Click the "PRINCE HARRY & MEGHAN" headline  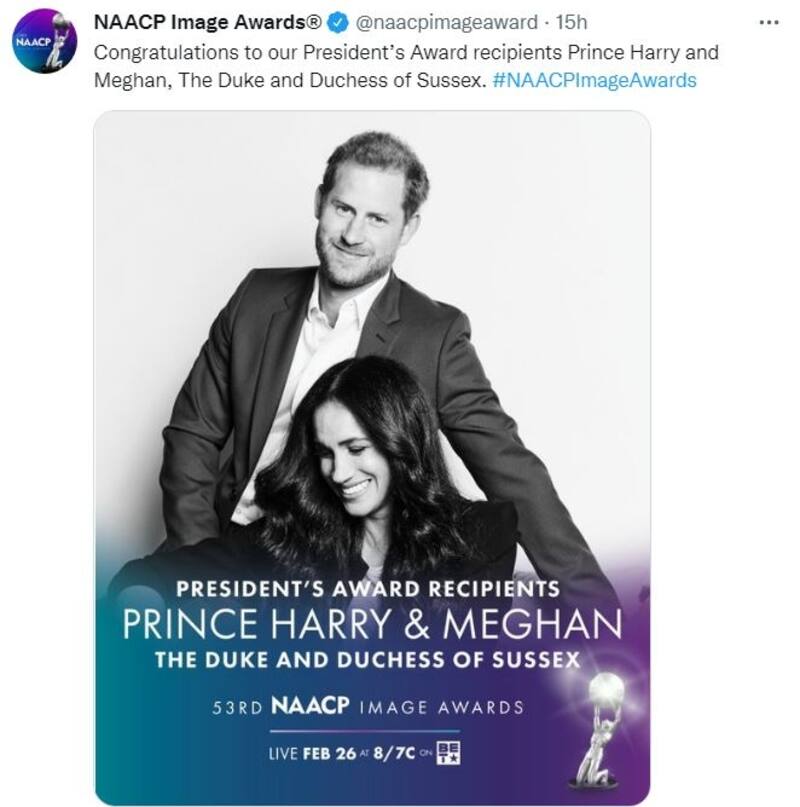coord(372,625)
